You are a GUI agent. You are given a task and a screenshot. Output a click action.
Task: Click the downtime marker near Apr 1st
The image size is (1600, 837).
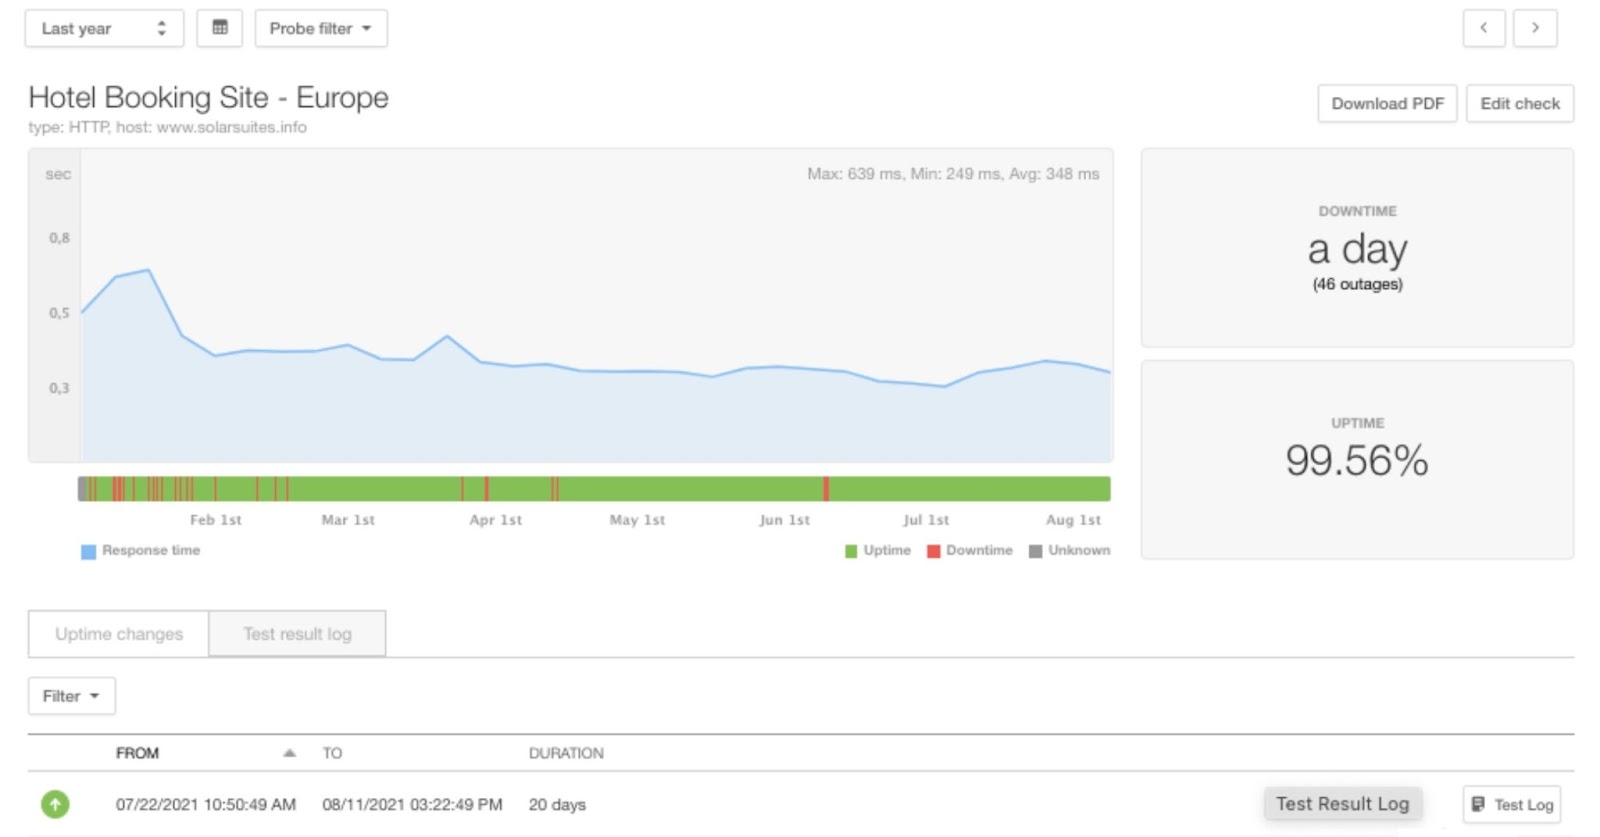tap(486, 488)
